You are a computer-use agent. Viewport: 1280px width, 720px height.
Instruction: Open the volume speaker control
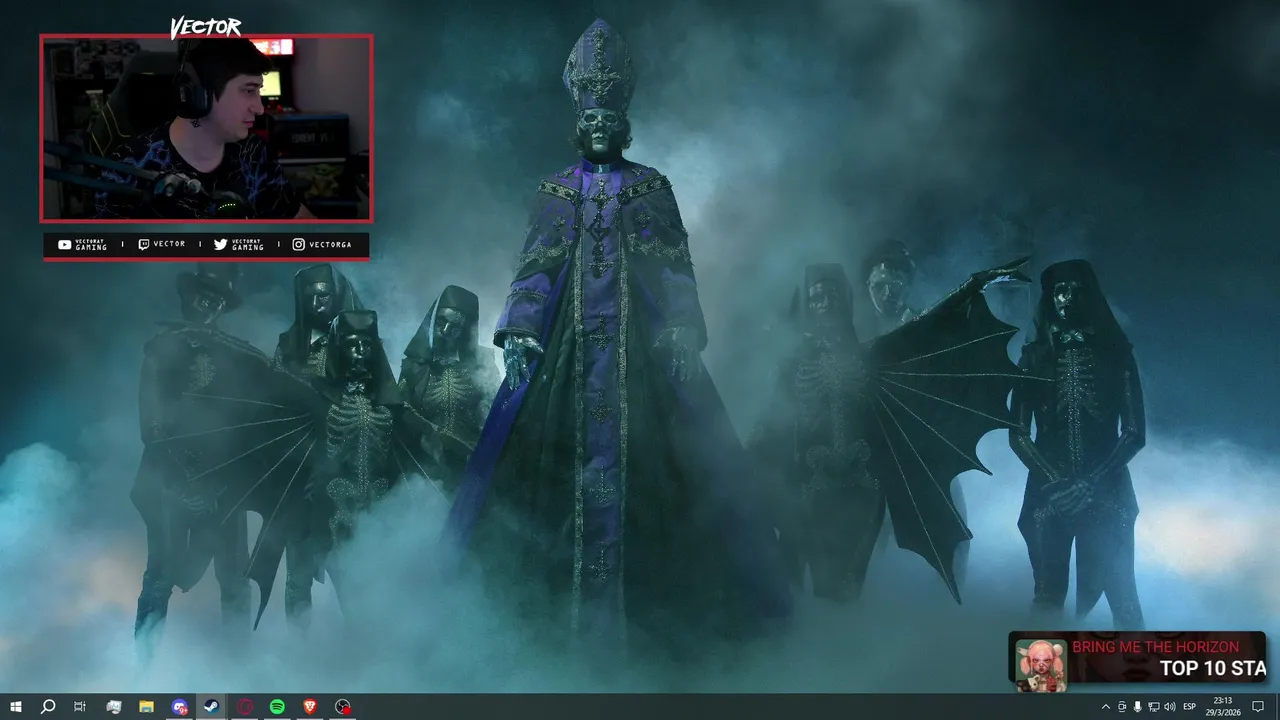pos(1169,707)
